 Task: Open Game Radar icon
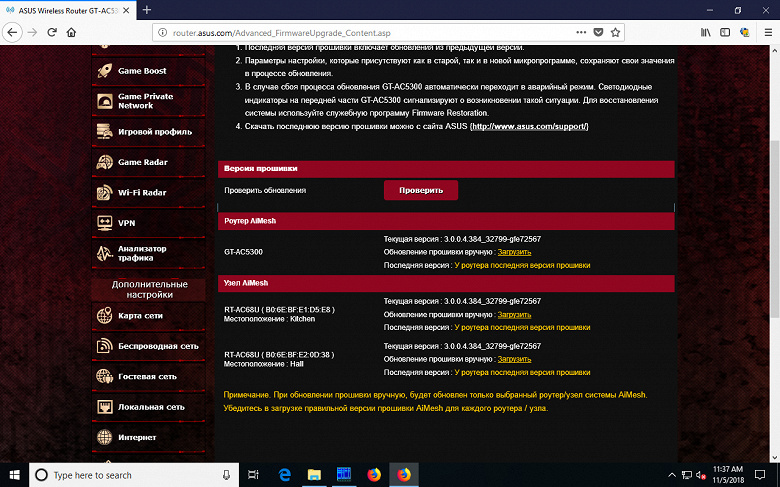(x=104, y=162)
